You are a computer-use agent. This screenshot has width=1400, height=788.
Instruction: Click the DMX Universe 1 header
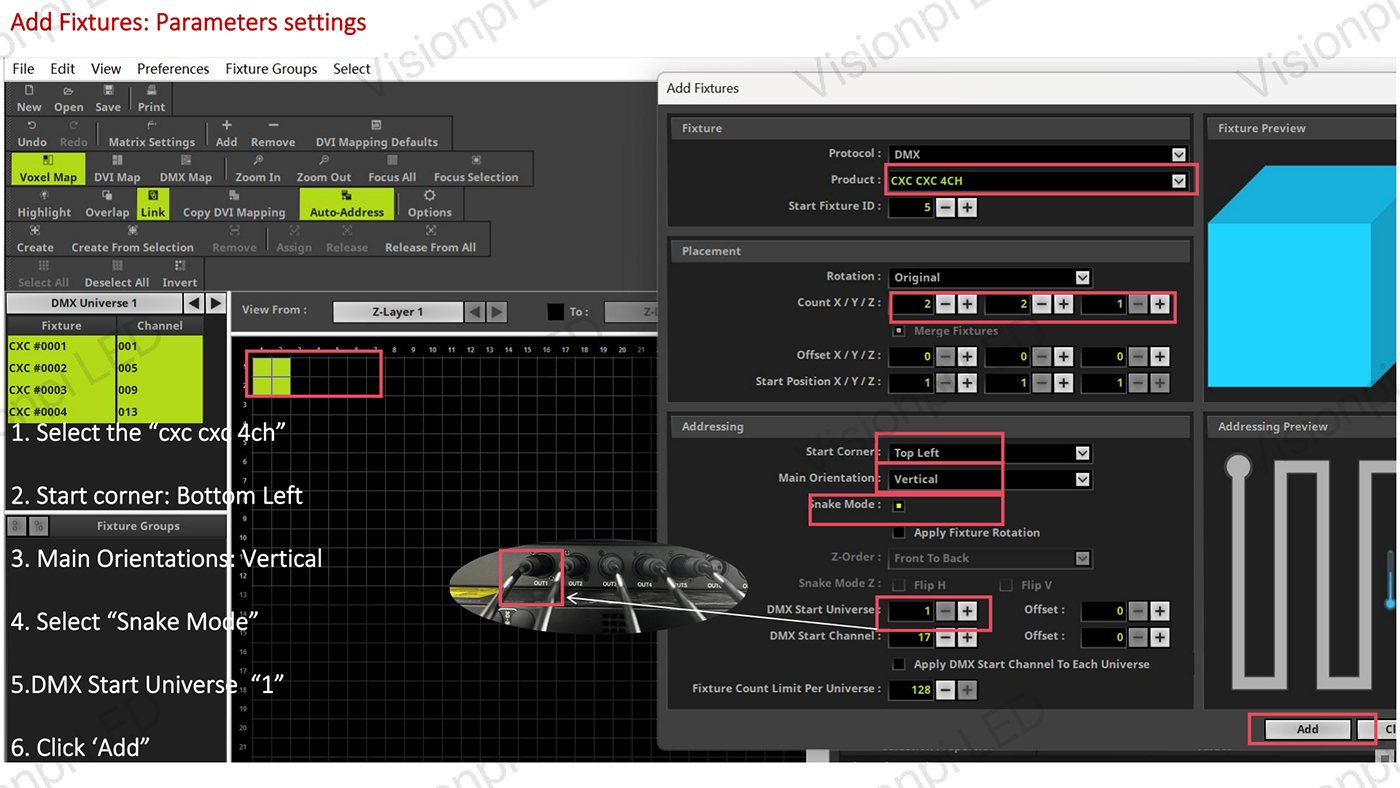[x=94, y=303]
